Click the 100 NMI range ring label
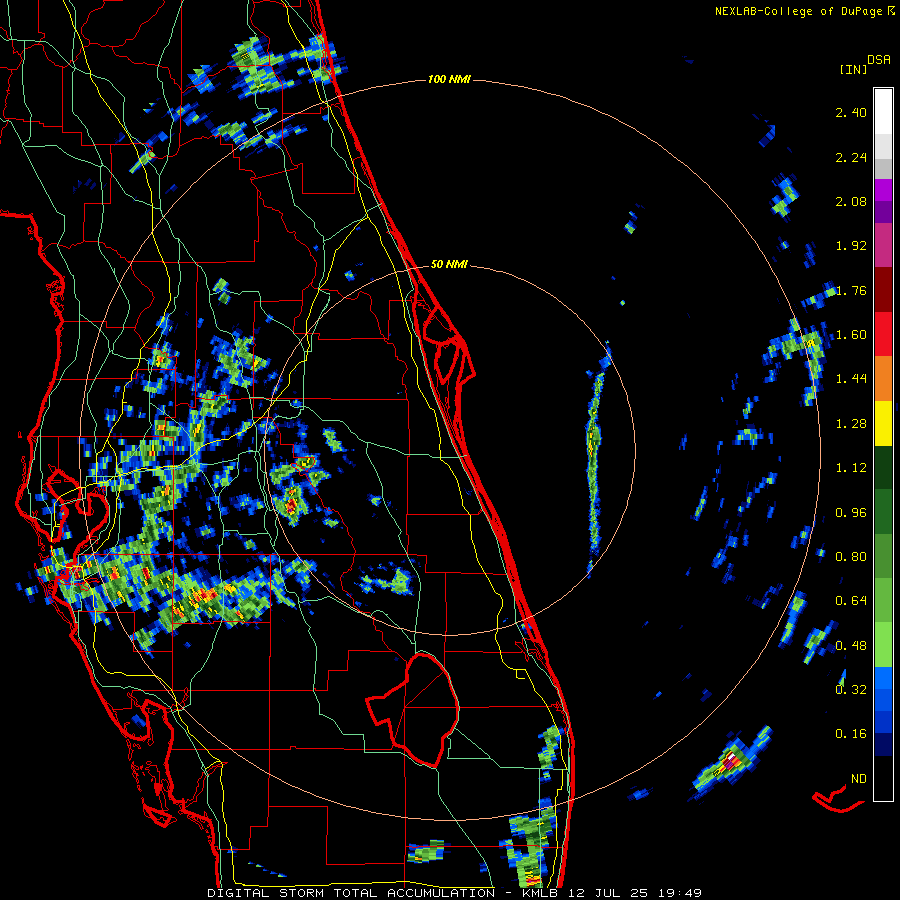Image resolution: width=900 pixels, height=900 pixels. 449,79
